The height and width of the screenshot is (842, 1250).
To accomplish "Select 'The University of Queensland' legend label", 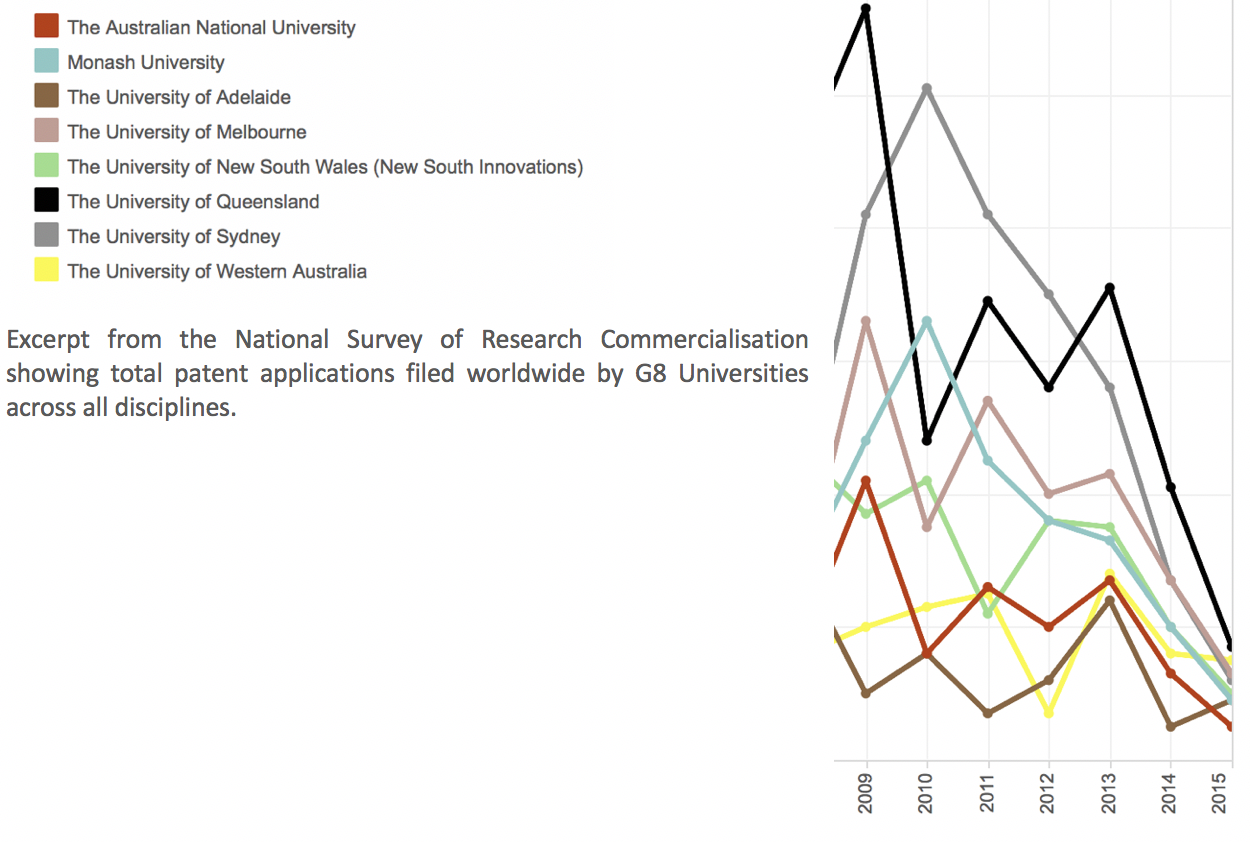I will [x=193, y=202].
